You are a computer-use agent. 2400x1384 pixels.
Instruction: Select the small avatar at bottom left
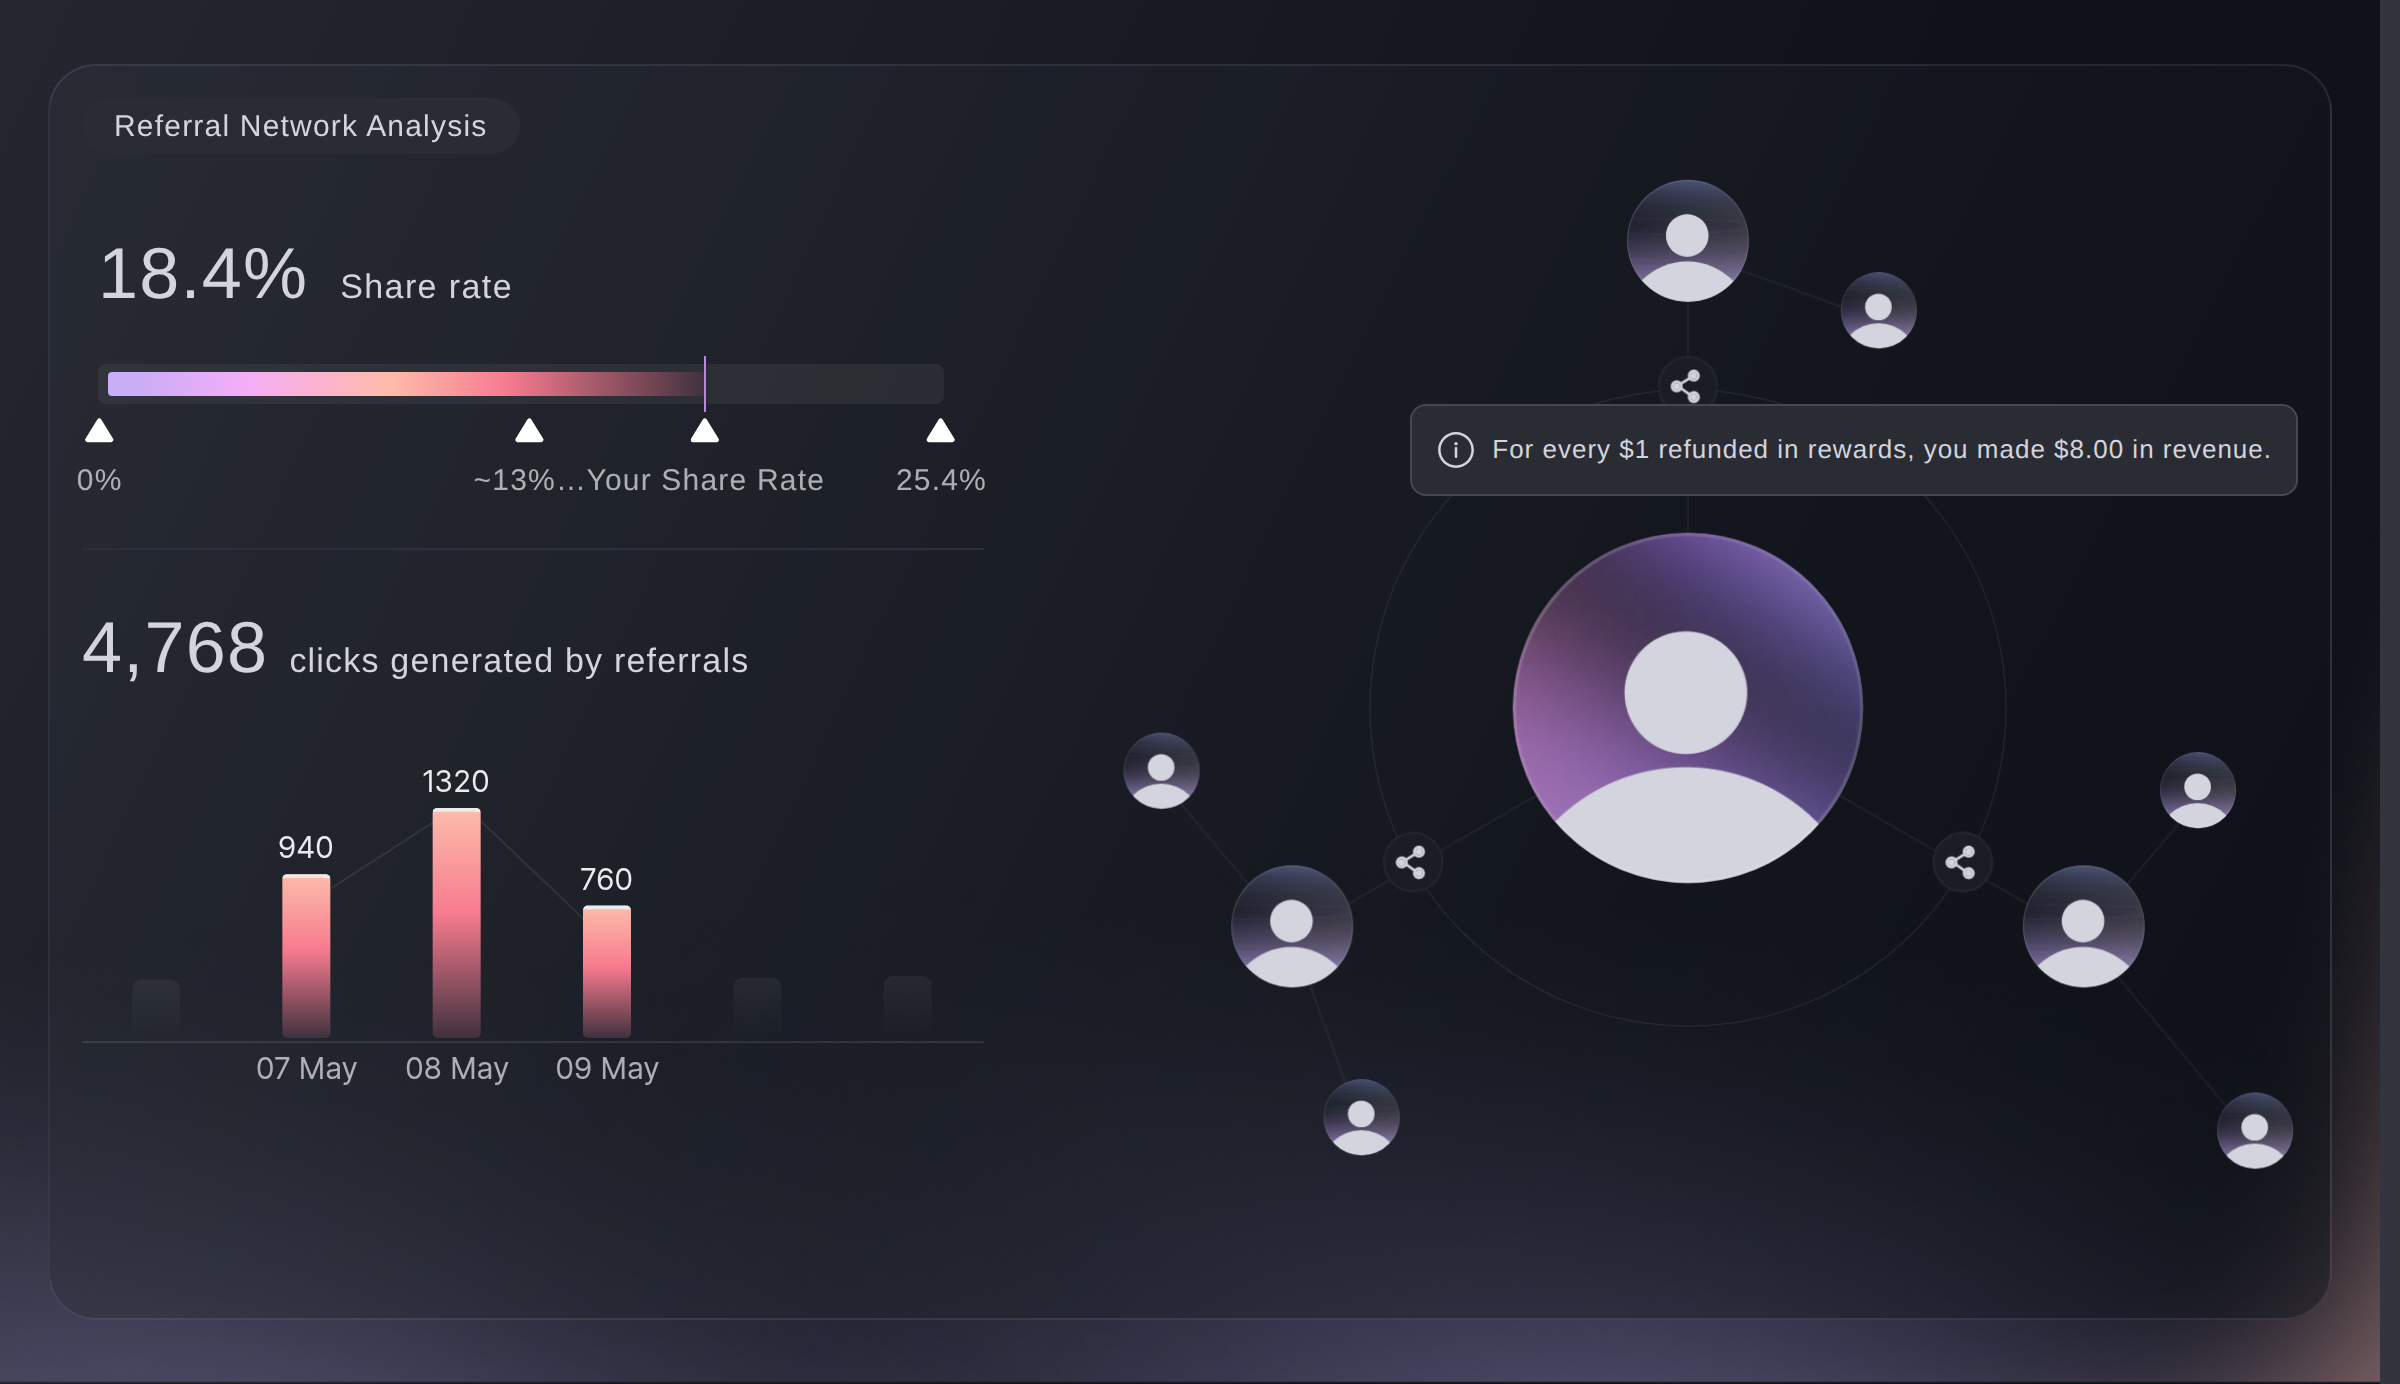tap(1361, 1117)
